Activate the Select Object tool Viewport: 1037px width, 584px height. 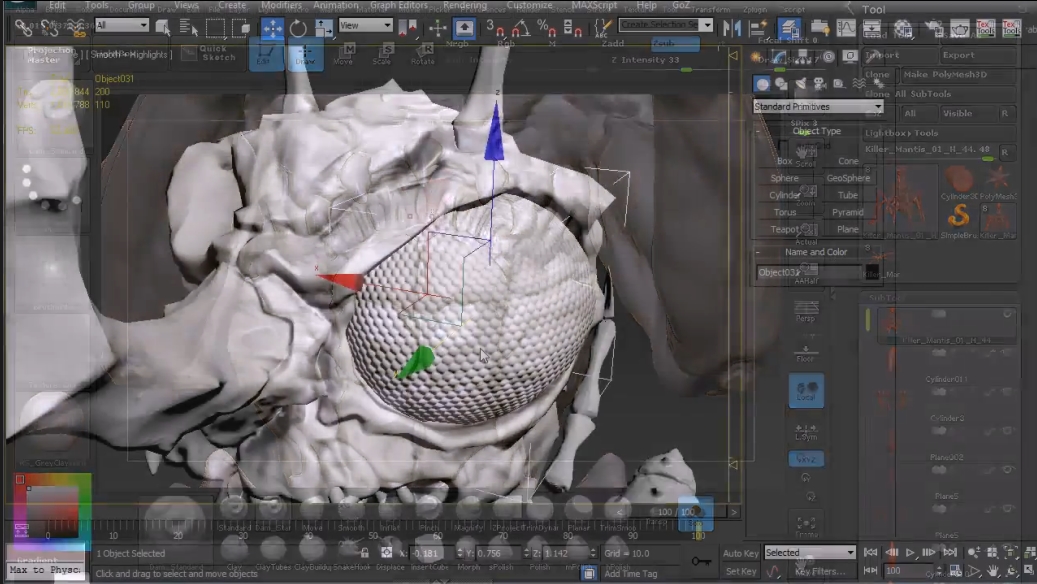[x=163, y=27]
